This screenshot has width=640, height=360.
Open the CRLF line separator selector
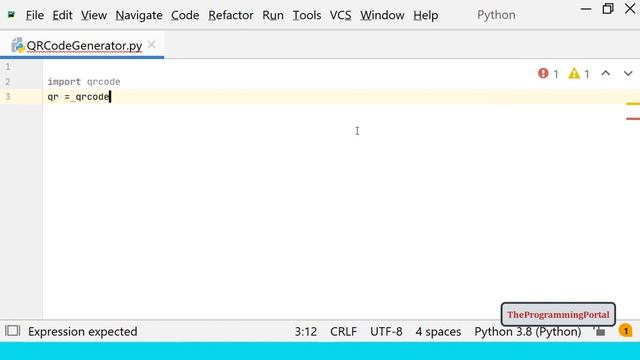[x=343, y=331]
